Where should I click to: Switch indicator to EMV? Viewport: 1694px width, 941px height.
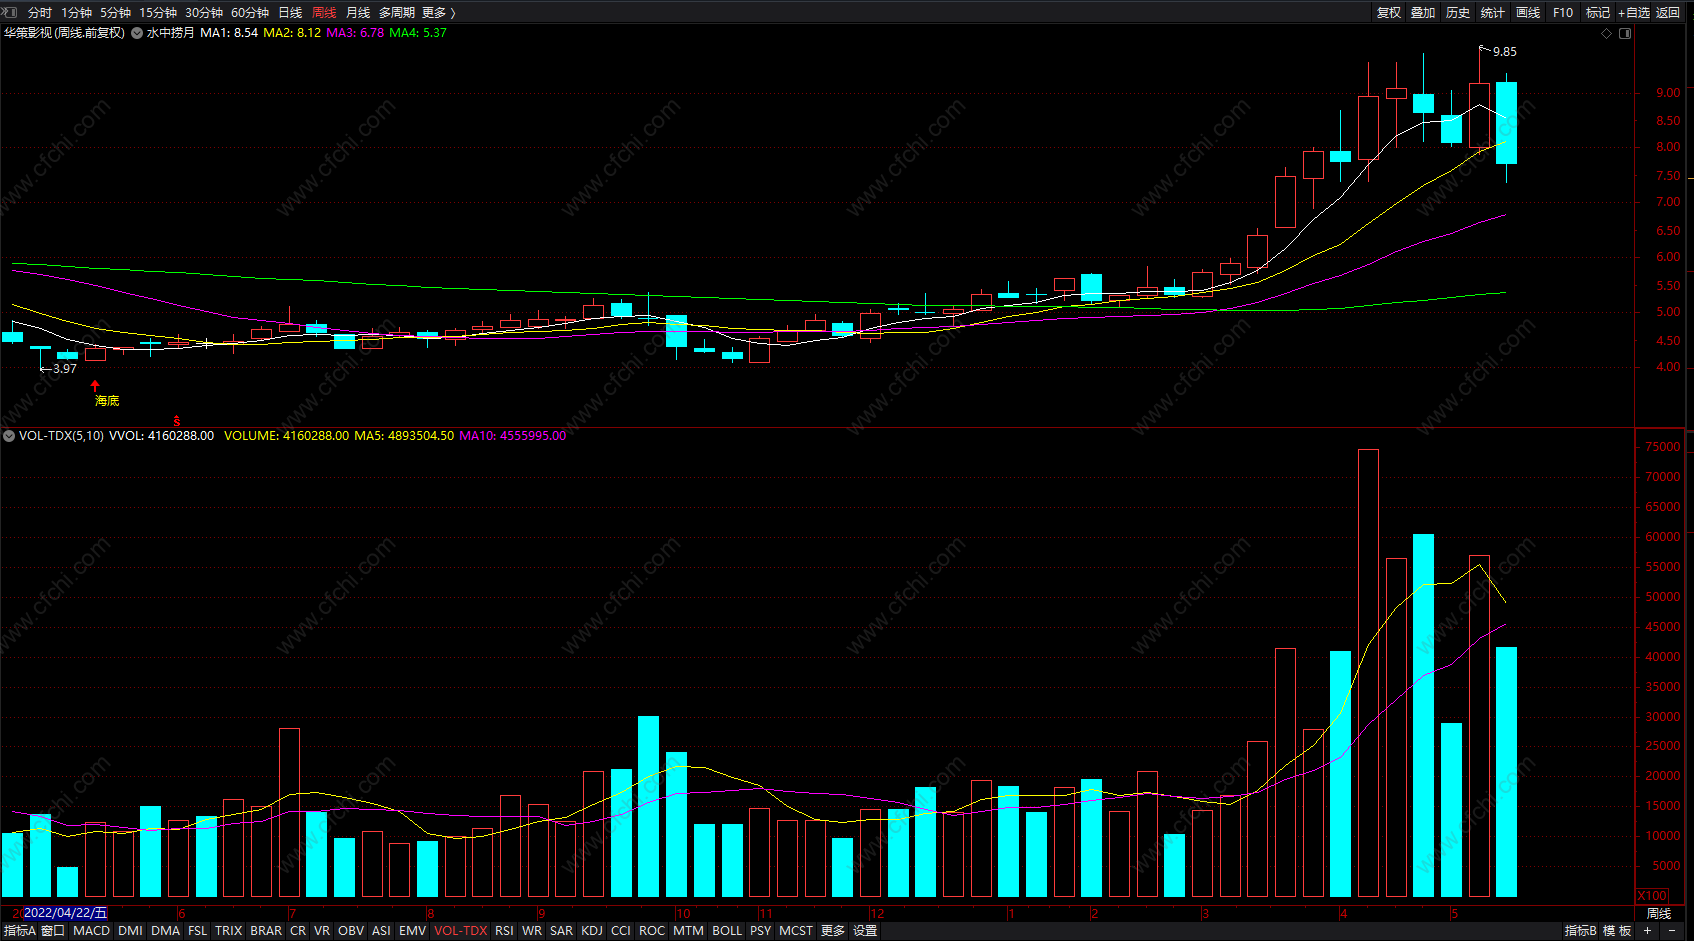[x=412, y=931]
